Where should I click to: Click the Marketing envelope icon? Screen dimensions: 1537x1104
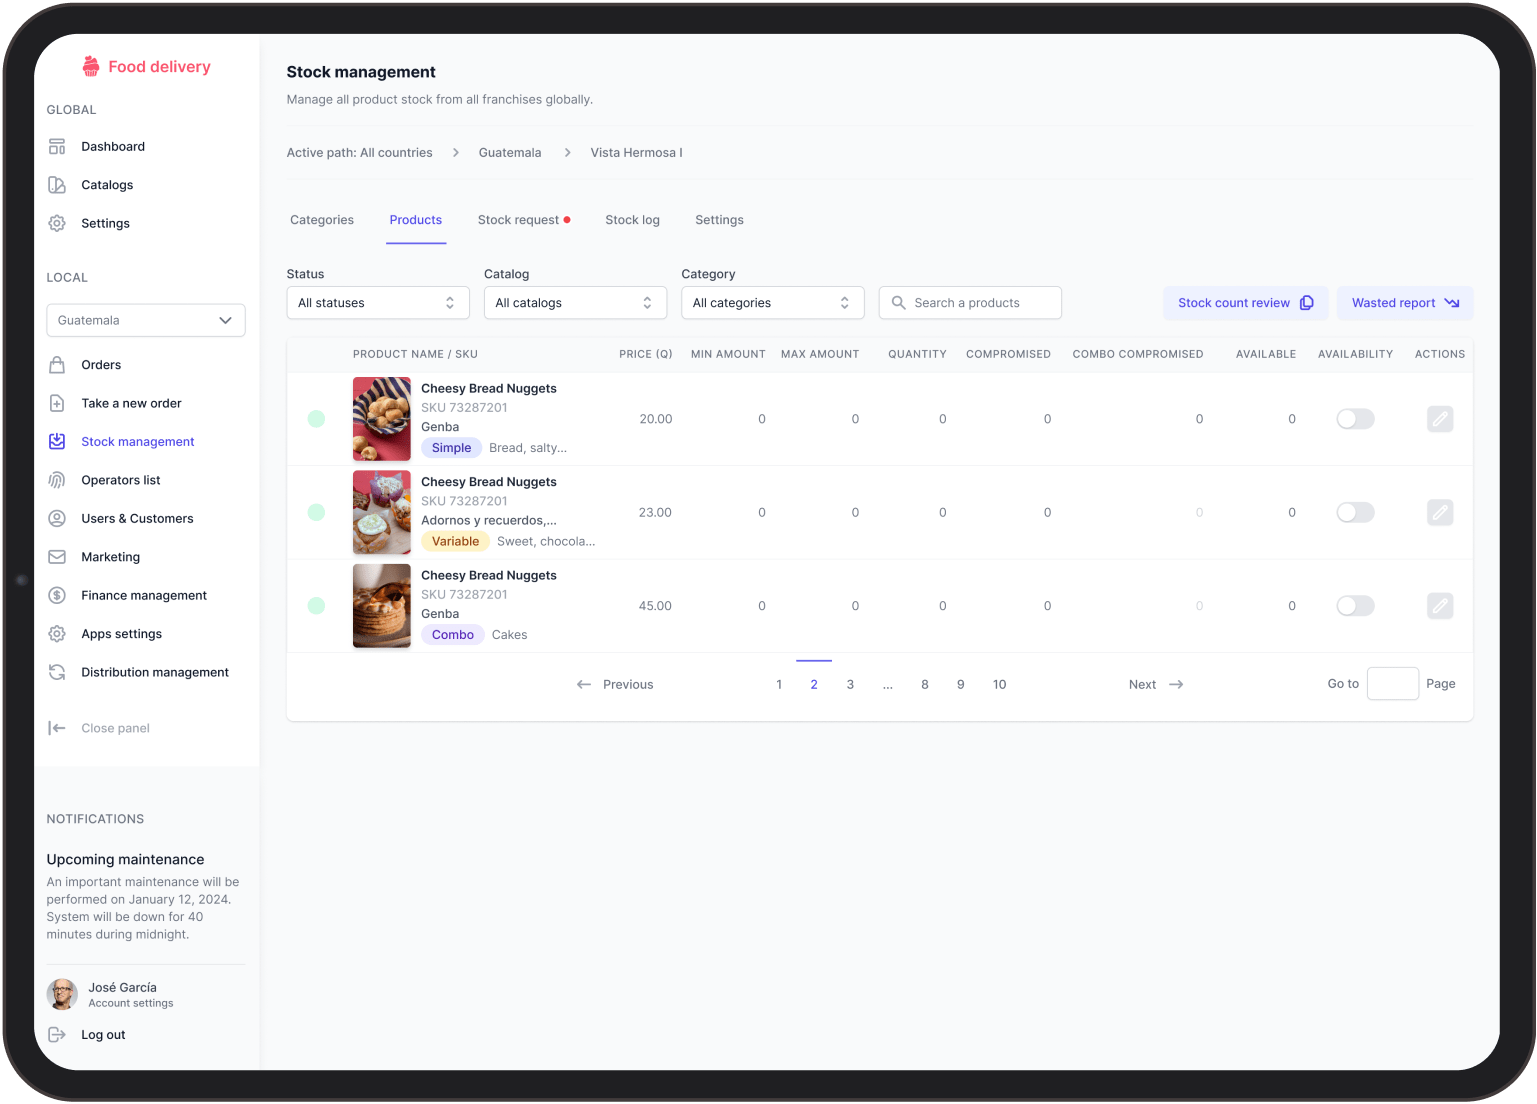tap(57, 557)
